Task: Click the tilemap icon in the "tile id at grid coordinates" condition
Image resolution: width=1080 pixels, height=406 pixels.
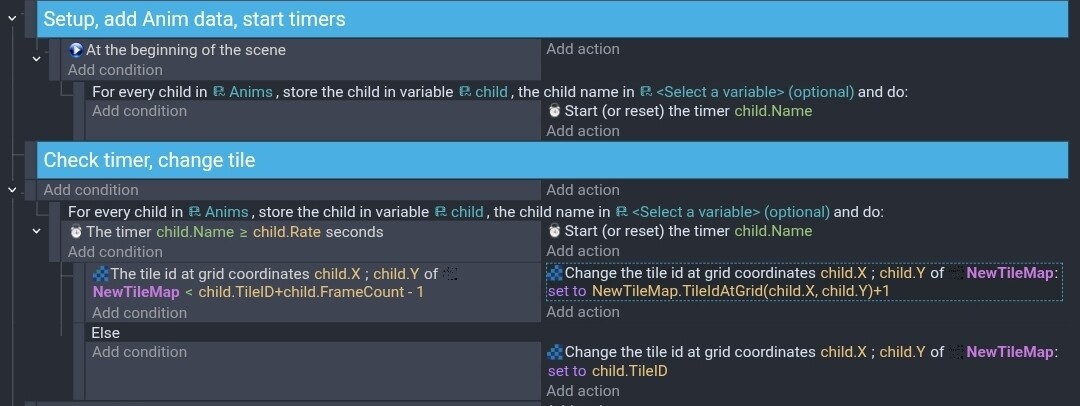Action: coord(100,273)
